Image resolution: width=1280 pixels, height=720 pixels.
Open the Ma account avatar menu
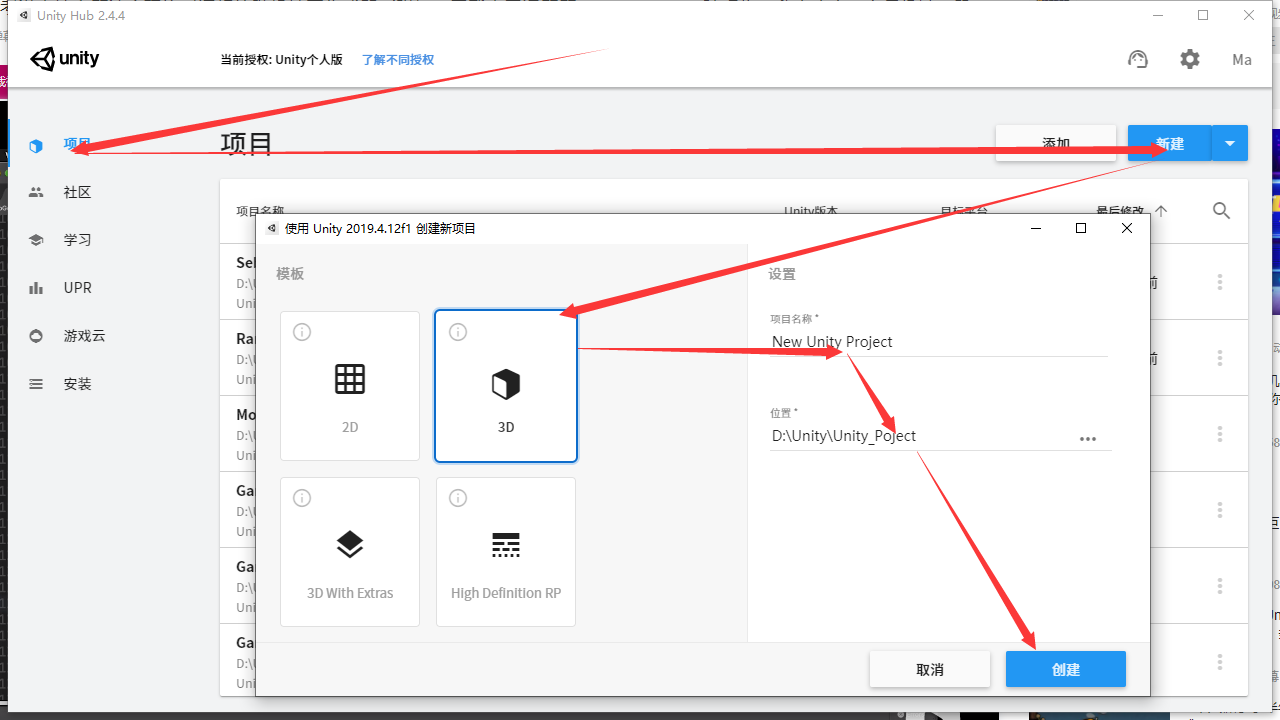[1241, 59]
